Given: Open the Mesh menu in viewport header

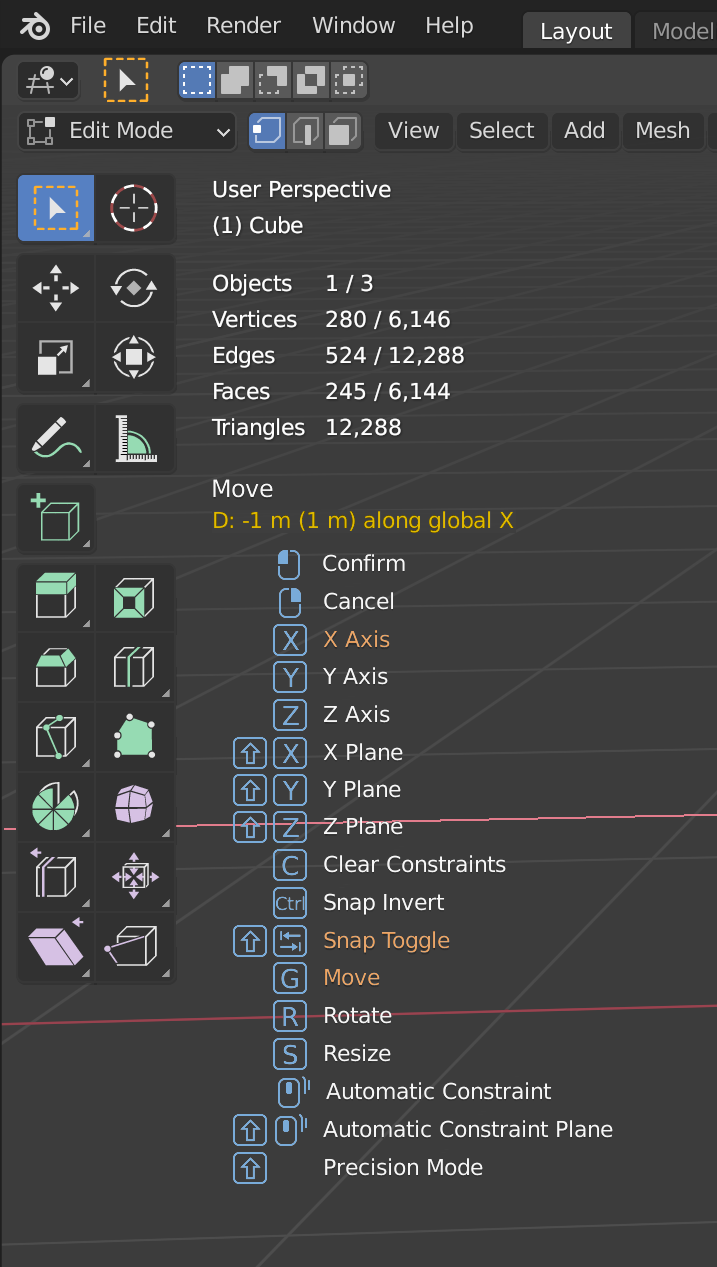Looking at the screenshot, I should click(662, 131).
